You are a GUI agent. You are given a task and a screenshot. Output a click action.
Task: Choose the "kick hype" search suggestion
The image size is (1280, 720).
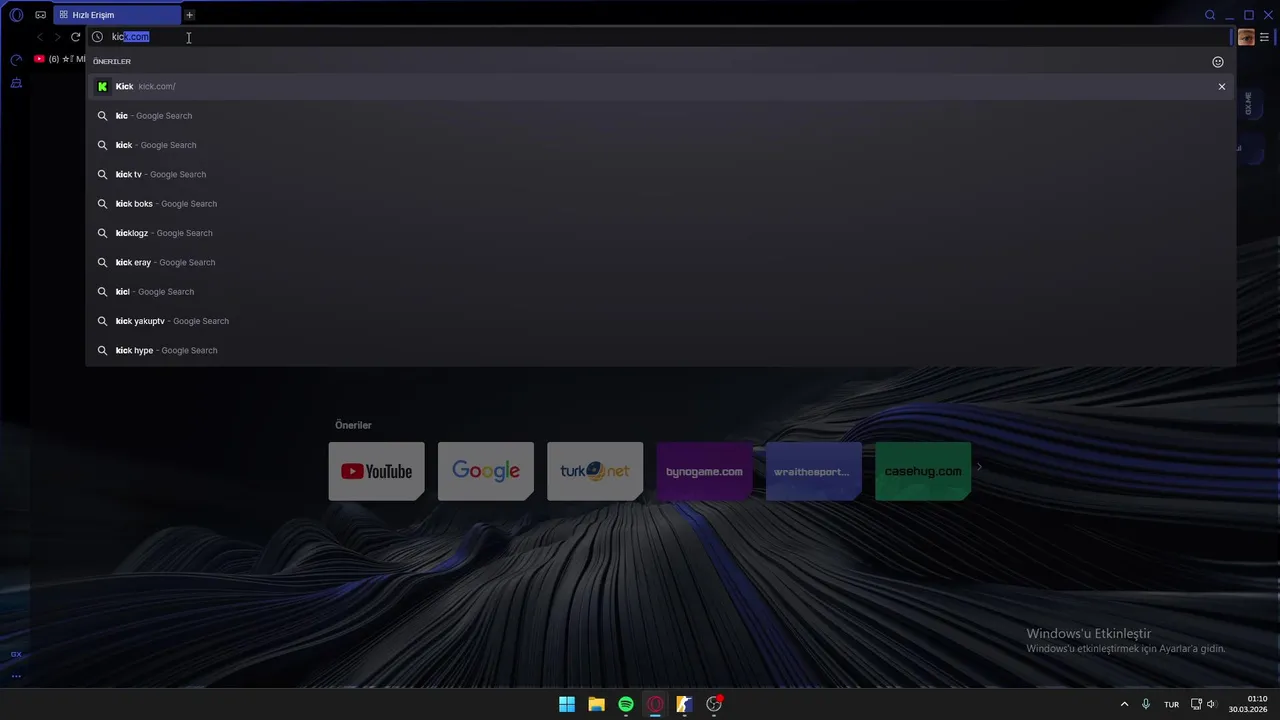tap(660, 350)
